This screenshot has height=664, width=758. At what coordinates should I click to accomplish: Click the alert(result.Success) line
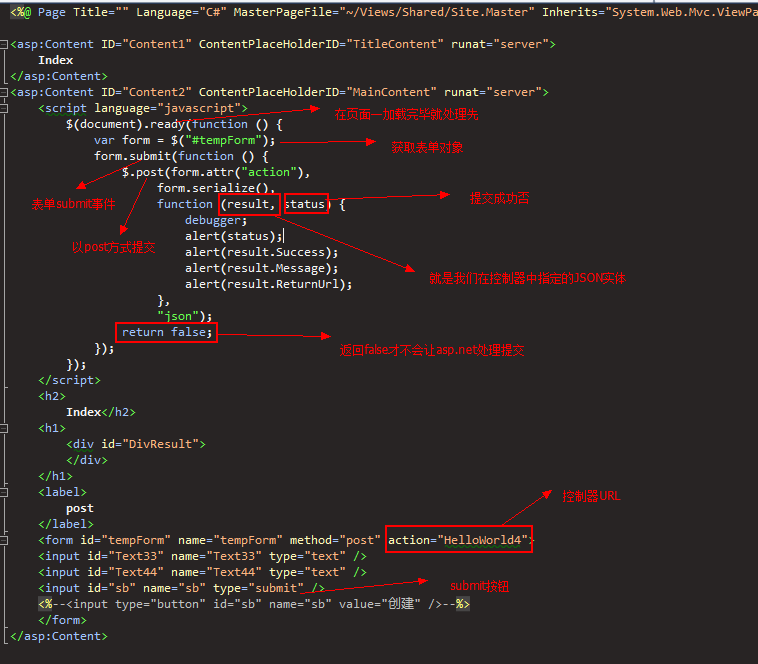click(261, 252)
